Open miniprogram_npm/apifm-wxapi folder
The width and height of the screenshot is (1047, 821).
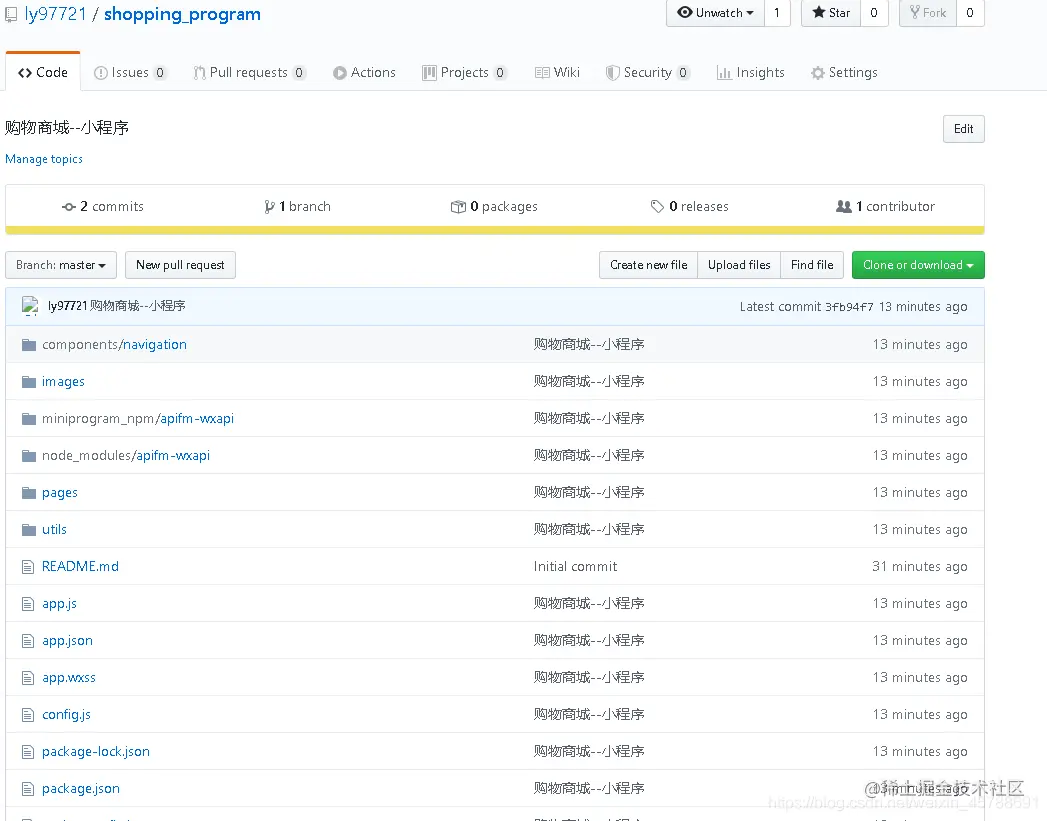[138, 419]
